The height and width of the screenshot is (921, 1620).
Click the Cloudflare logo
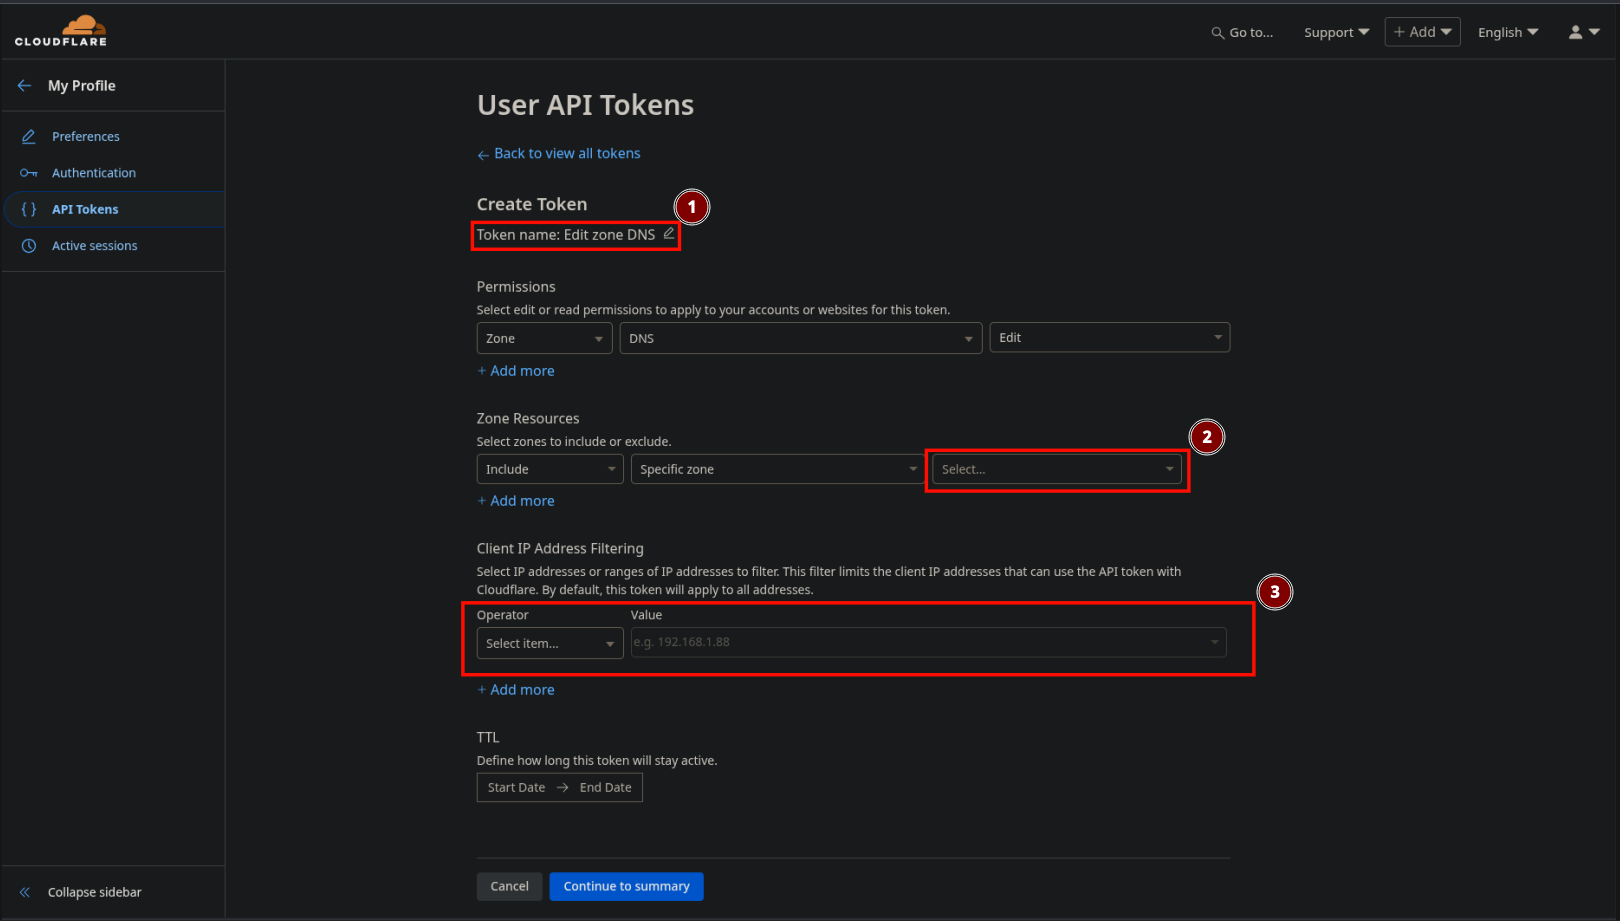point(60,30)
